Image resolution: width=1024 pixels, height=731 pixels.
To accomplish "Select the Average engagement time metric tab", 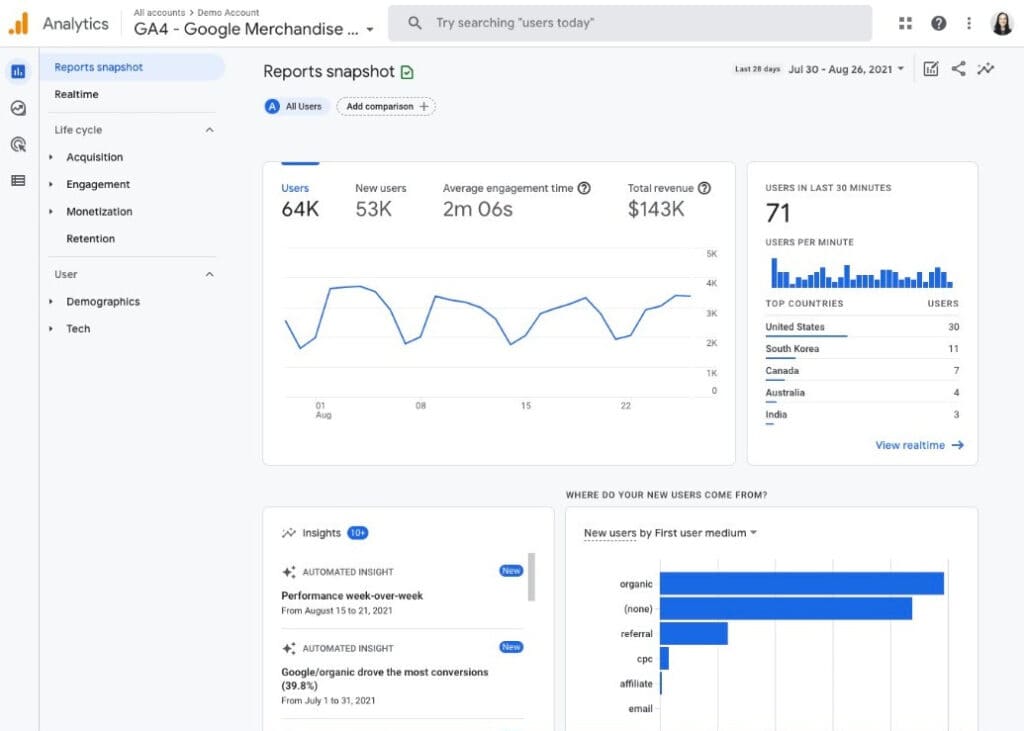I will click(516, 201).
